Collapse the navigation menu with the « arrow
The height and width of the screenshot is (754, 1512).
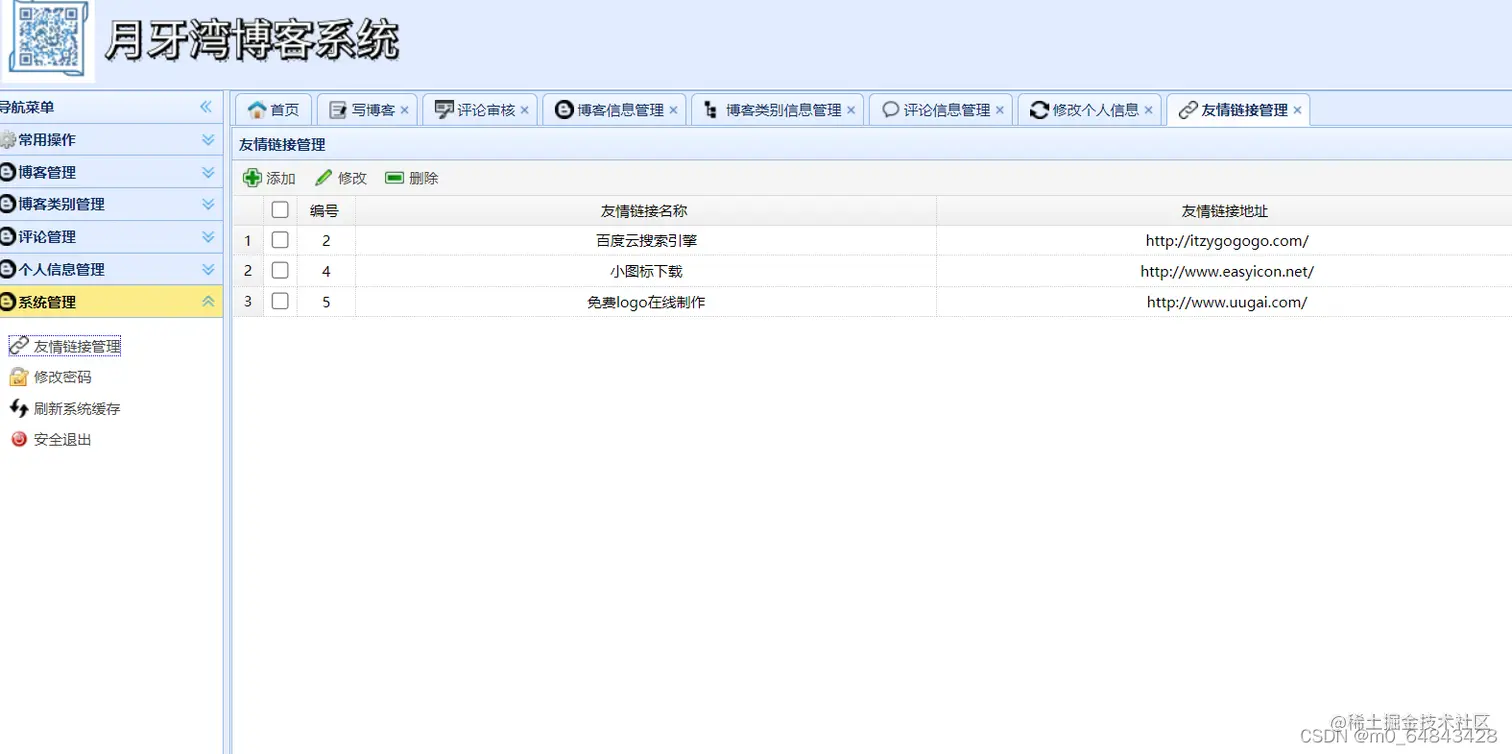coord(207,107)
